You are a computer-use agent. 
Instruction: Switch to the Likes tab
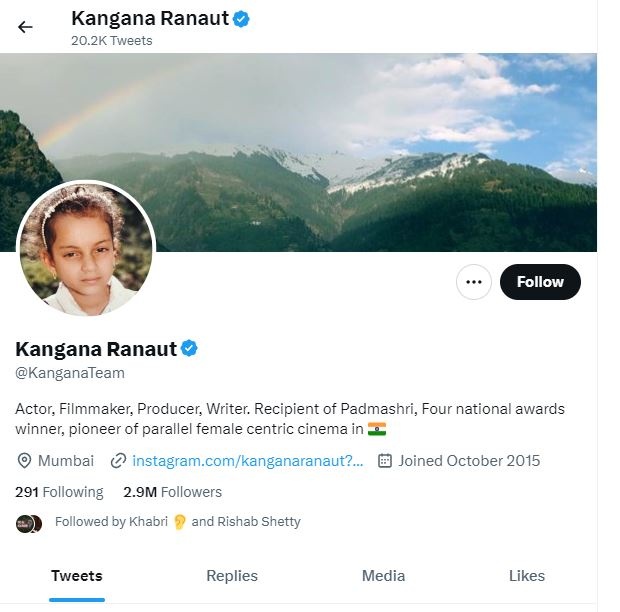click(527, 576)
